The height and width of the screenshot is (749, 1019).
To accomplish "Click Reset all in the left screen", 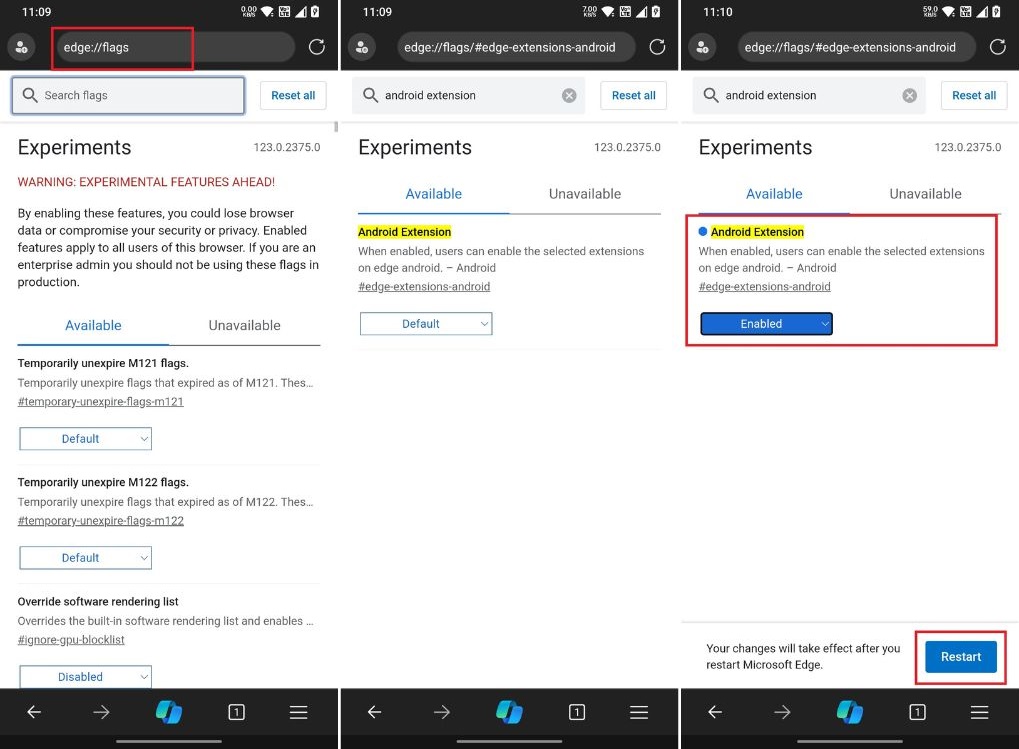I will coord(293,96).
